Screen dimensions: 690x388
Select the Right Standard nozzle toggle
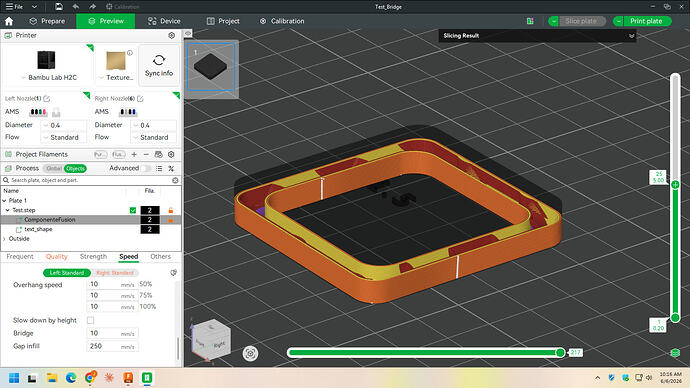[115, 273]
